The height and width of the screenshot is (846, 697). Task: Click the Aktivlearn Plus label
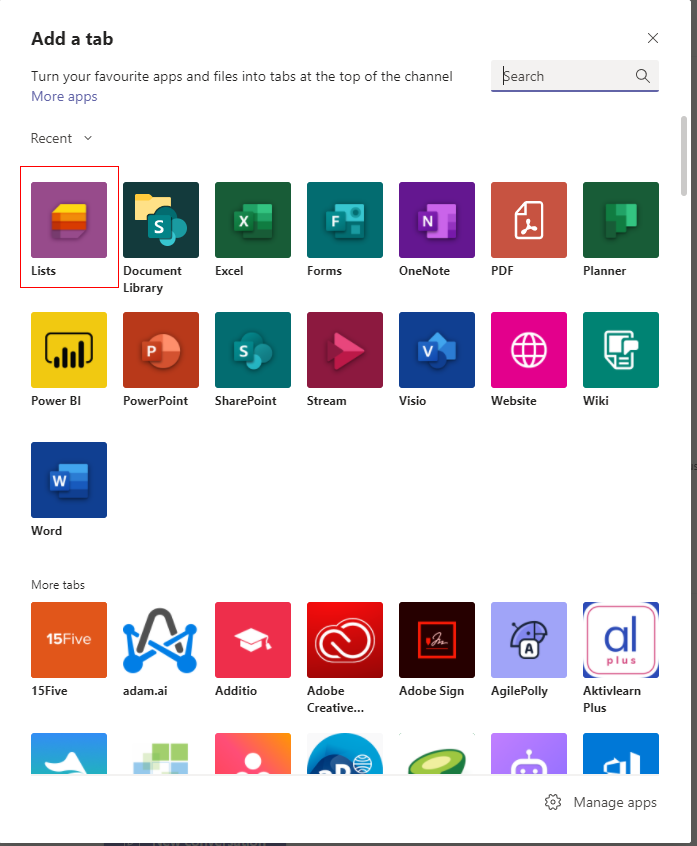coord(612,699)
